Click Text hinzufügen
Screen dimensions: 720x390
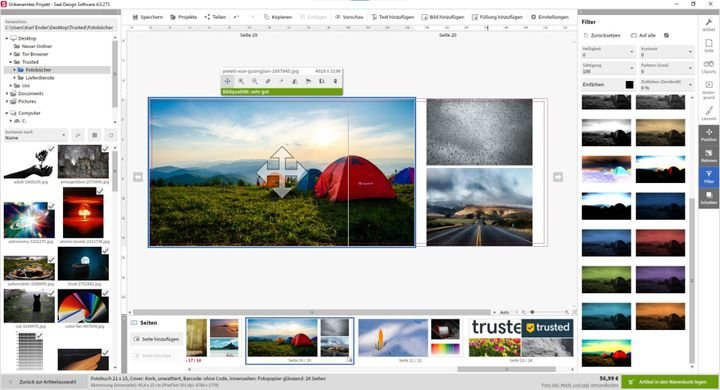[393, 17]
